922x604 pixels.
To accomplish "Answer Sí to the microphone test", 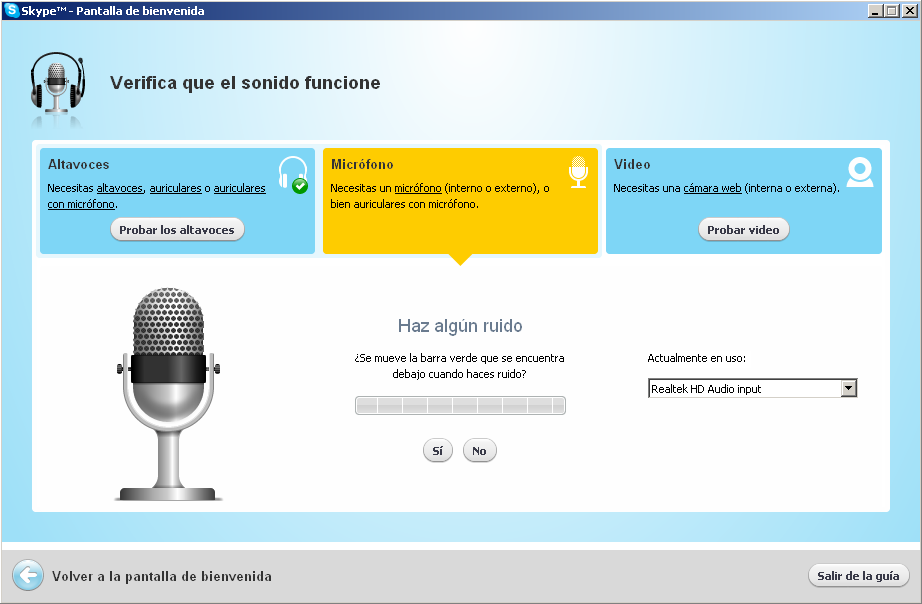I will [437, 451].
